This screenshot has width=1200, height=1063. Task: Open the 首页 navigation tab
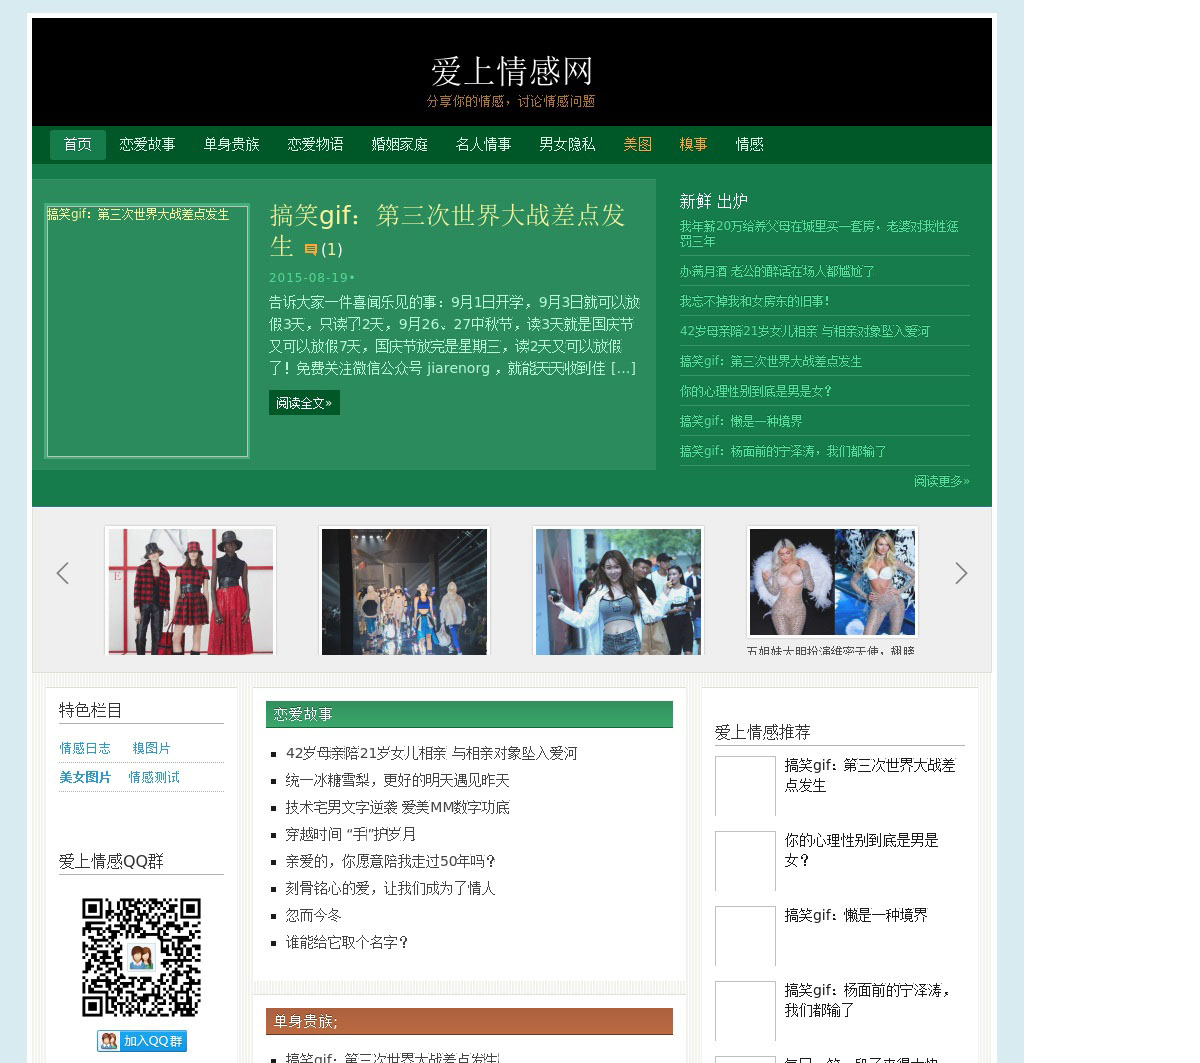[78, 144]
